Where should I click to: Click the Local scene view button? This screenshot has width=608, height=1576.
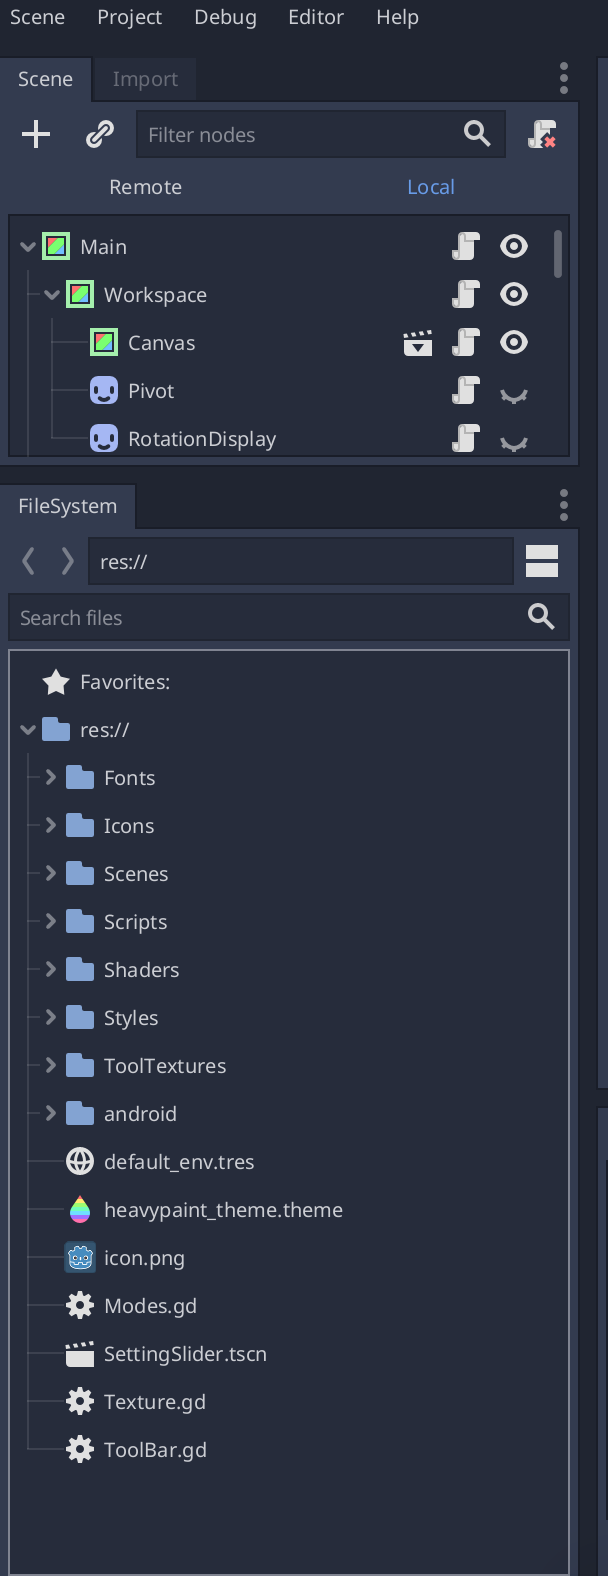[x=431, y=186]
